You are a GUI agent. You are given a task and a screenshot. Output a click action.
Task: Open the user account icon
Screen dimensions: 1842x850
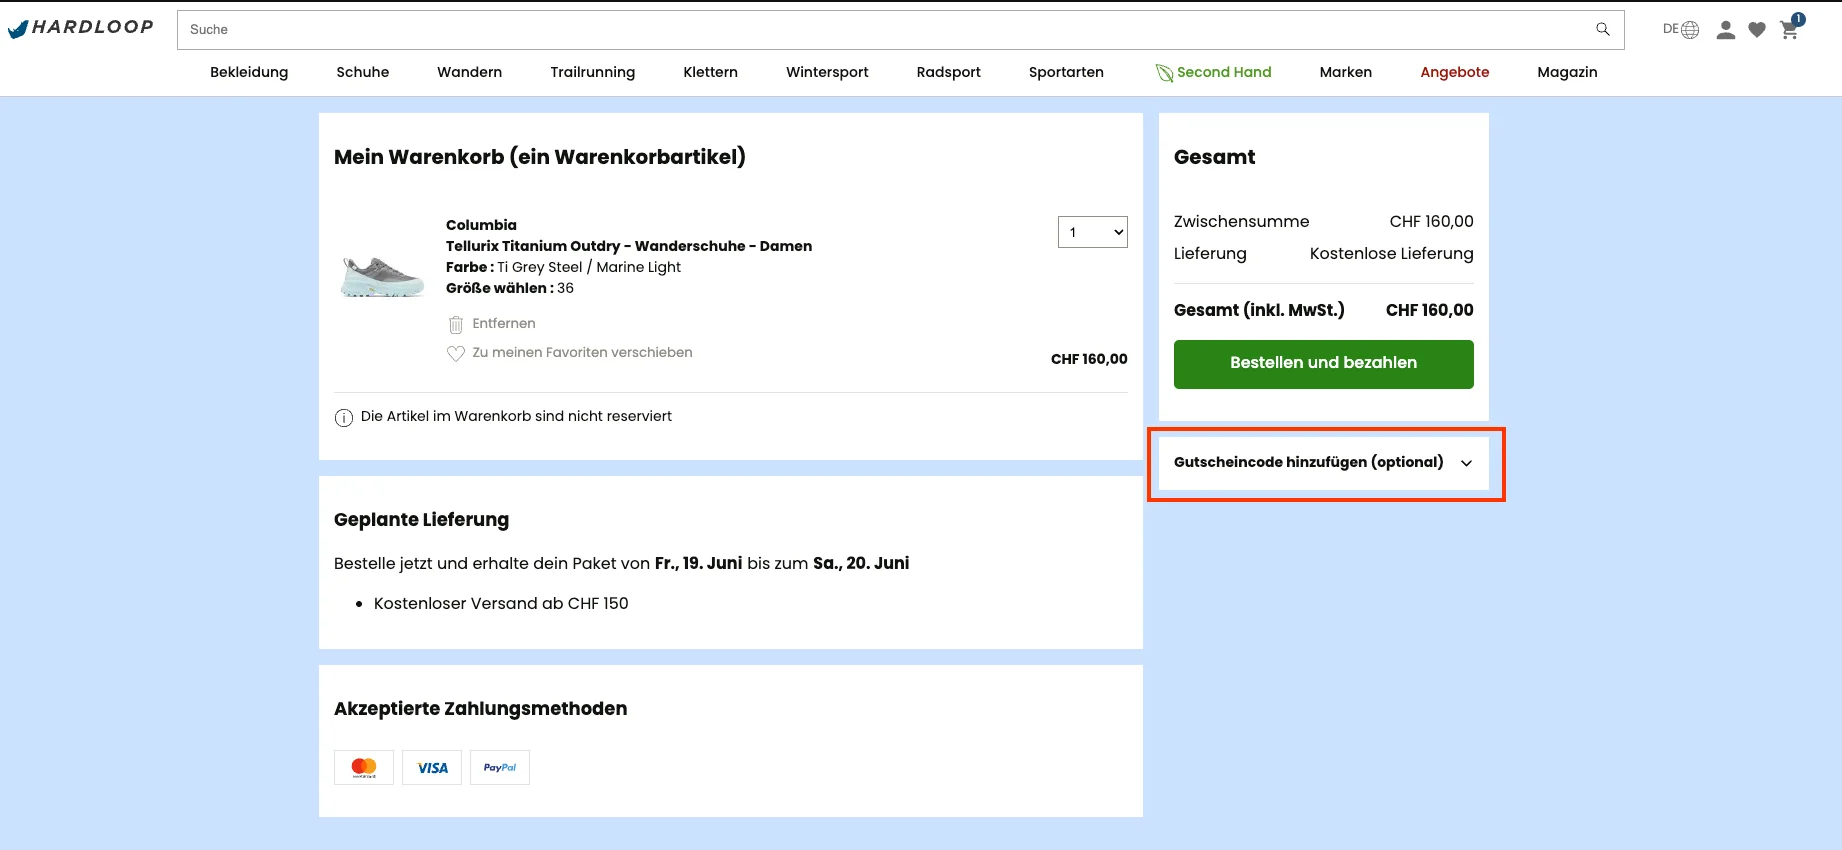[1726, 30]
